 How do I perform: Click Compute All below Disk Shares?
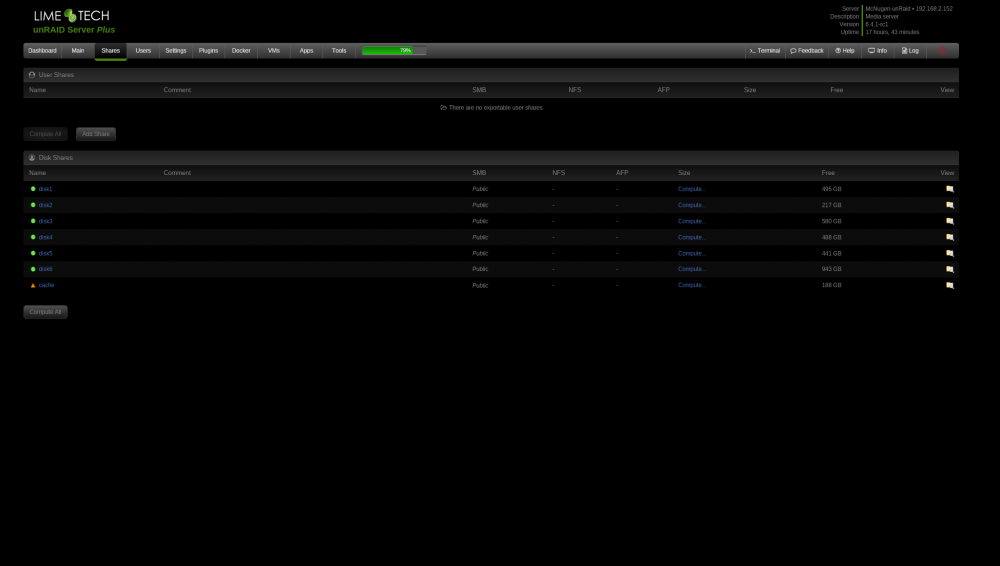45,312
